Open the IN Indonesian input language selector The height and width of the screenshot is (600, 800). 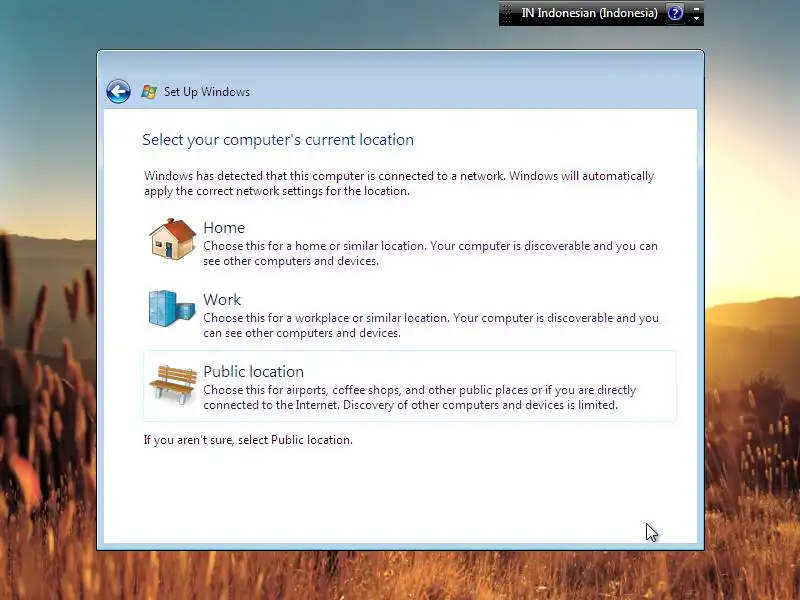589,13
